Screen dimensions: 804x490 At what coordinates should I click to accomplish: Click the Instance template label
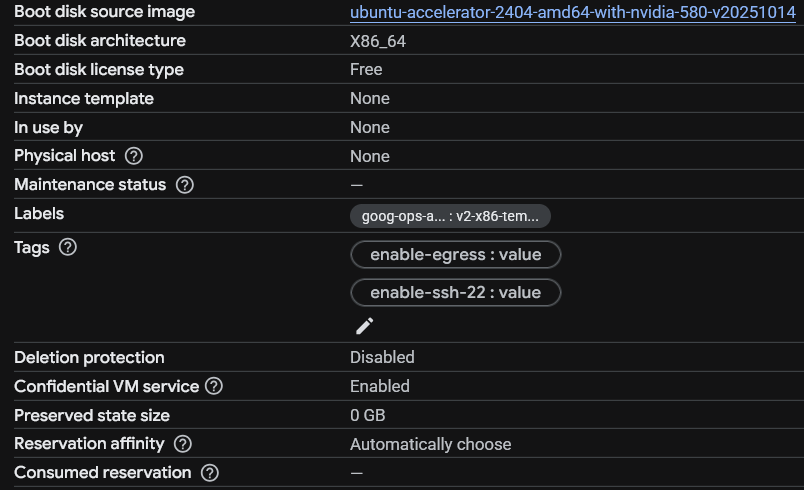[x=84, y=98]
